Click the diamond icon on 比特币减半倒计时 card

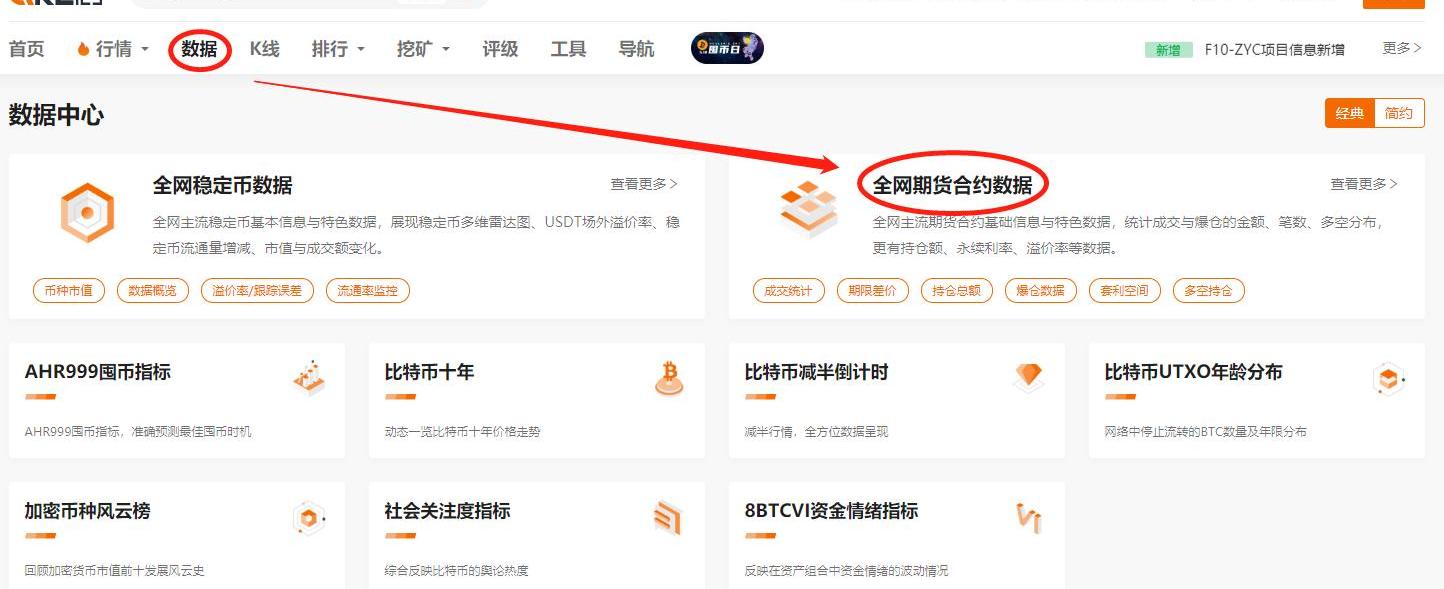[1028, 377]
